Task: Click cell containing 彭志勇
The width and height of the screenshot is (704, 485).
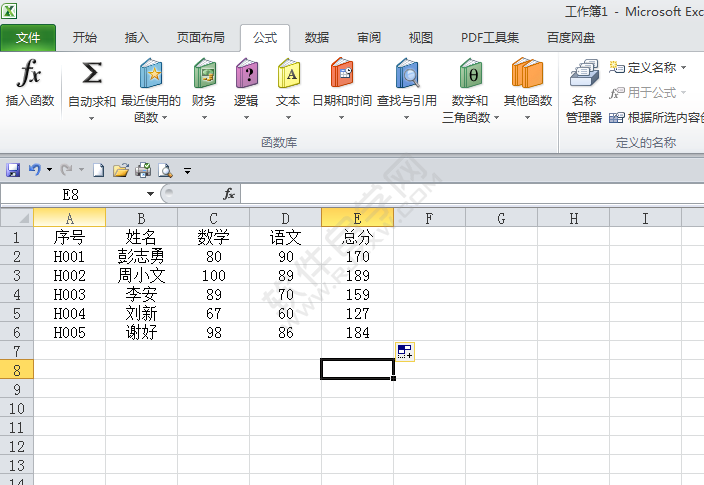Action: [x=141, y=256]
